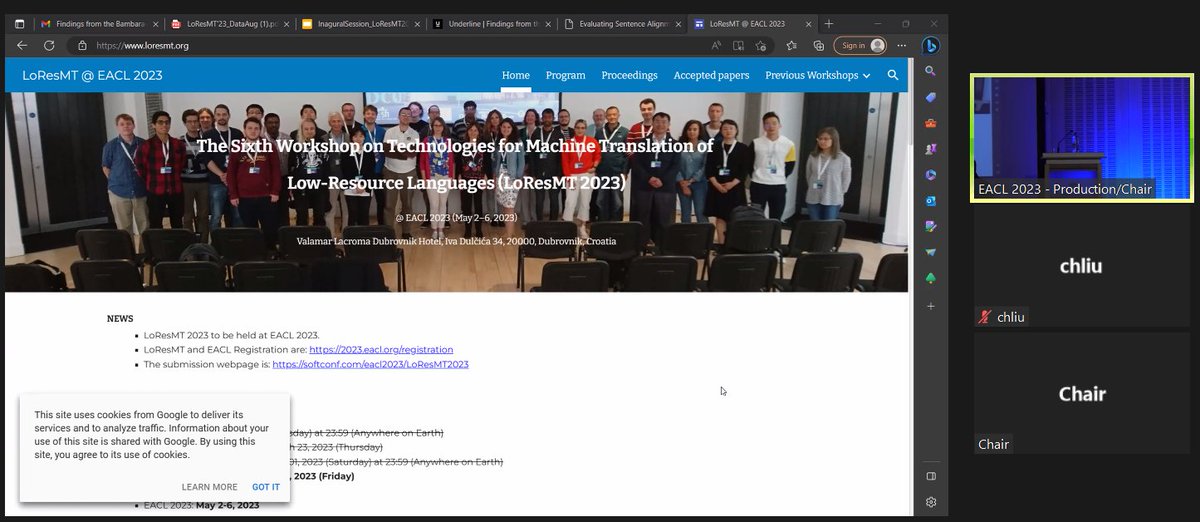Switch to the Underline Findings tab
Viewport: 1200px width, 522px height.
pos(490,23)
